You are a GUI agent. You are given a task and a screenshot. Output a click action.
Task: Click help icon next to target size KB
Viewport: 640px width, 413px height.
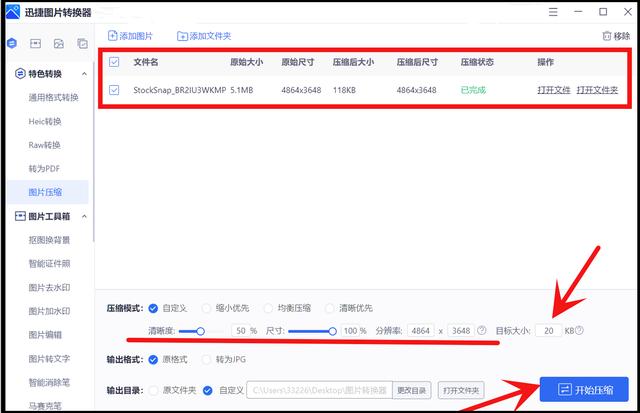click(x=579, y=330)
